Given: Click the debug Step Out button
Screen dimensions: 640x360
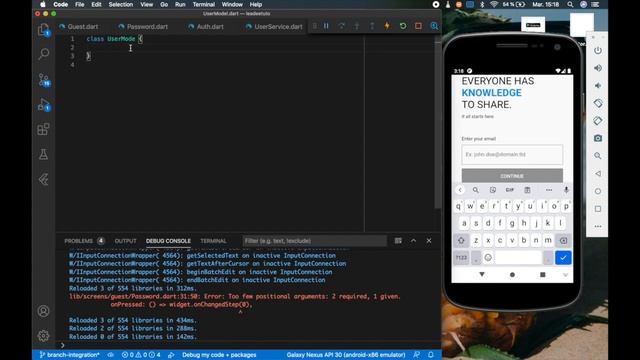Looking at the screenshot, I should pyautogui.click(x=372, y=26).
